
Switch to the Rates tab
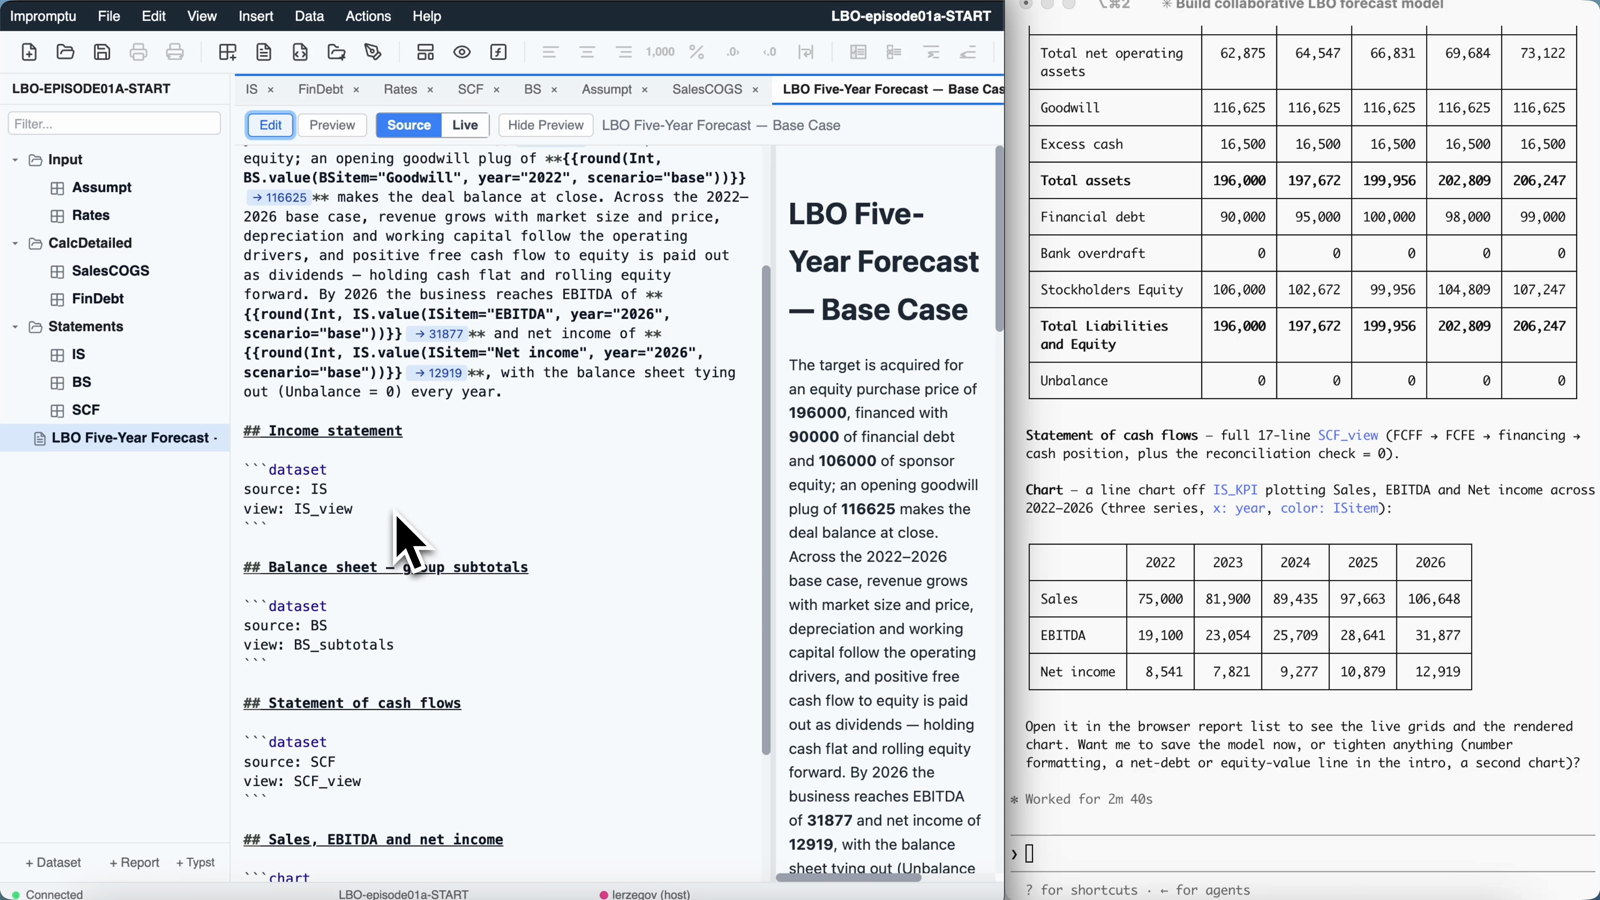pos(400,89)
